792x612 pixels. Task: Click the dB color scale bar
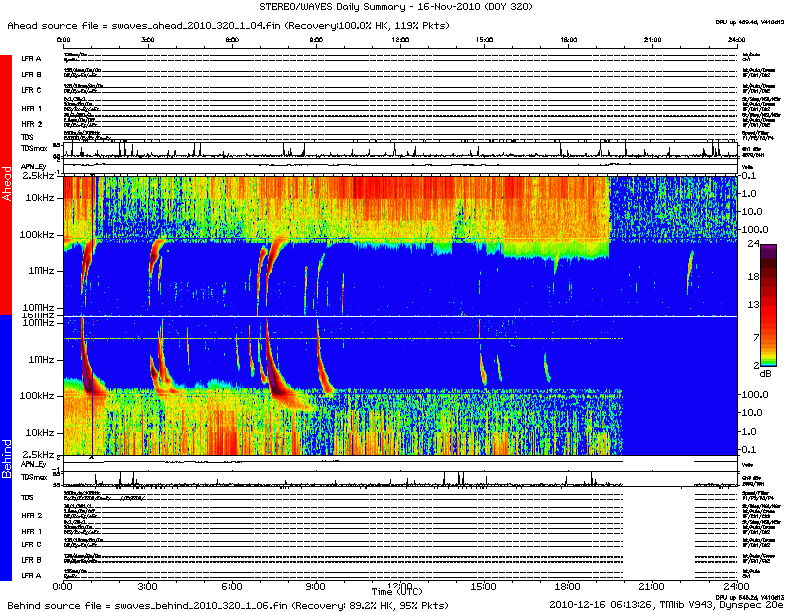tap(768, 306)
